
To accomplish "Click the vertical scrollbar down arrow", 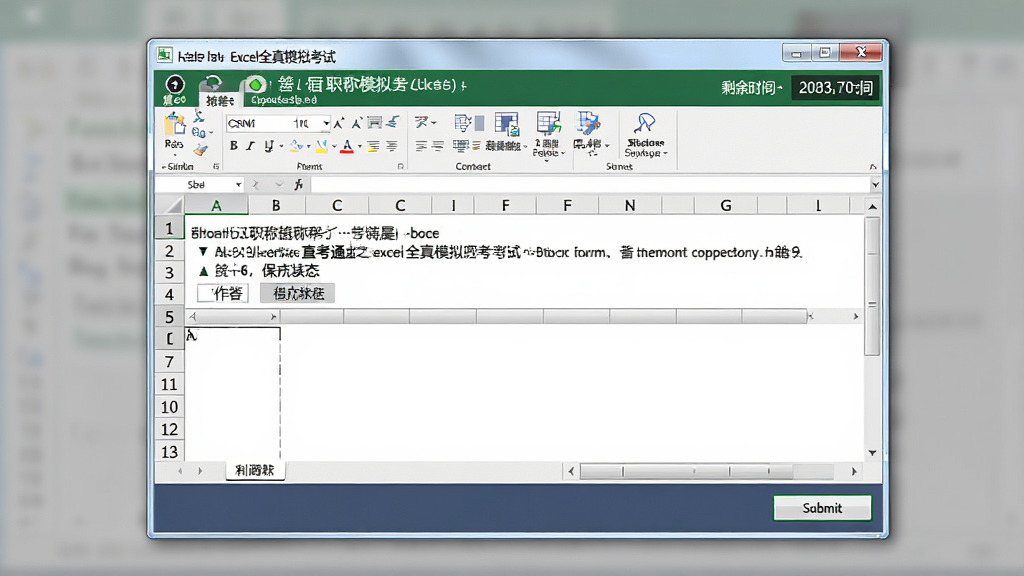I will [872, 453].
